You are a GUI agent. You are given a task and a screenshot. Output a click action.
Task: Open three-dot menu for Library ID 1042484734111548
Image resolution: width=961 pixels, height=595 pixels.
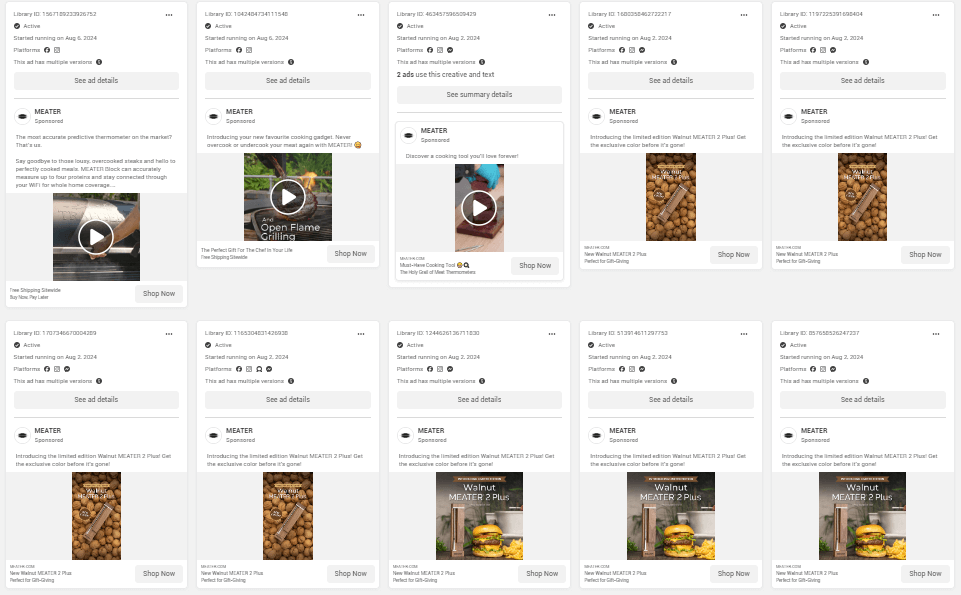click(x=361, y=15)
